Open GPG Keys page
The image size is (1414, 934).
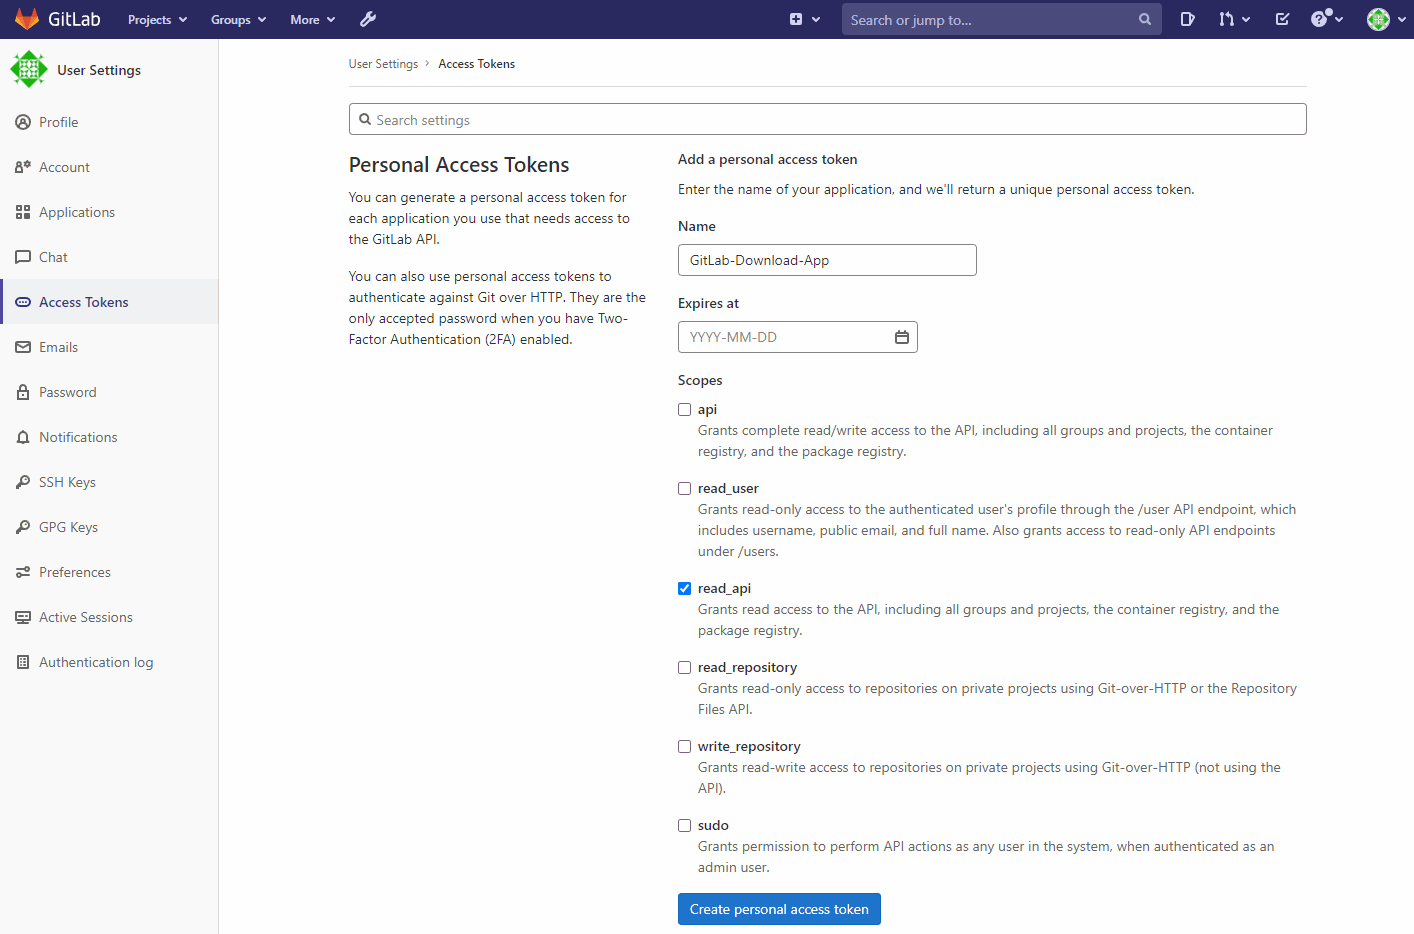[x=109, y=527]
